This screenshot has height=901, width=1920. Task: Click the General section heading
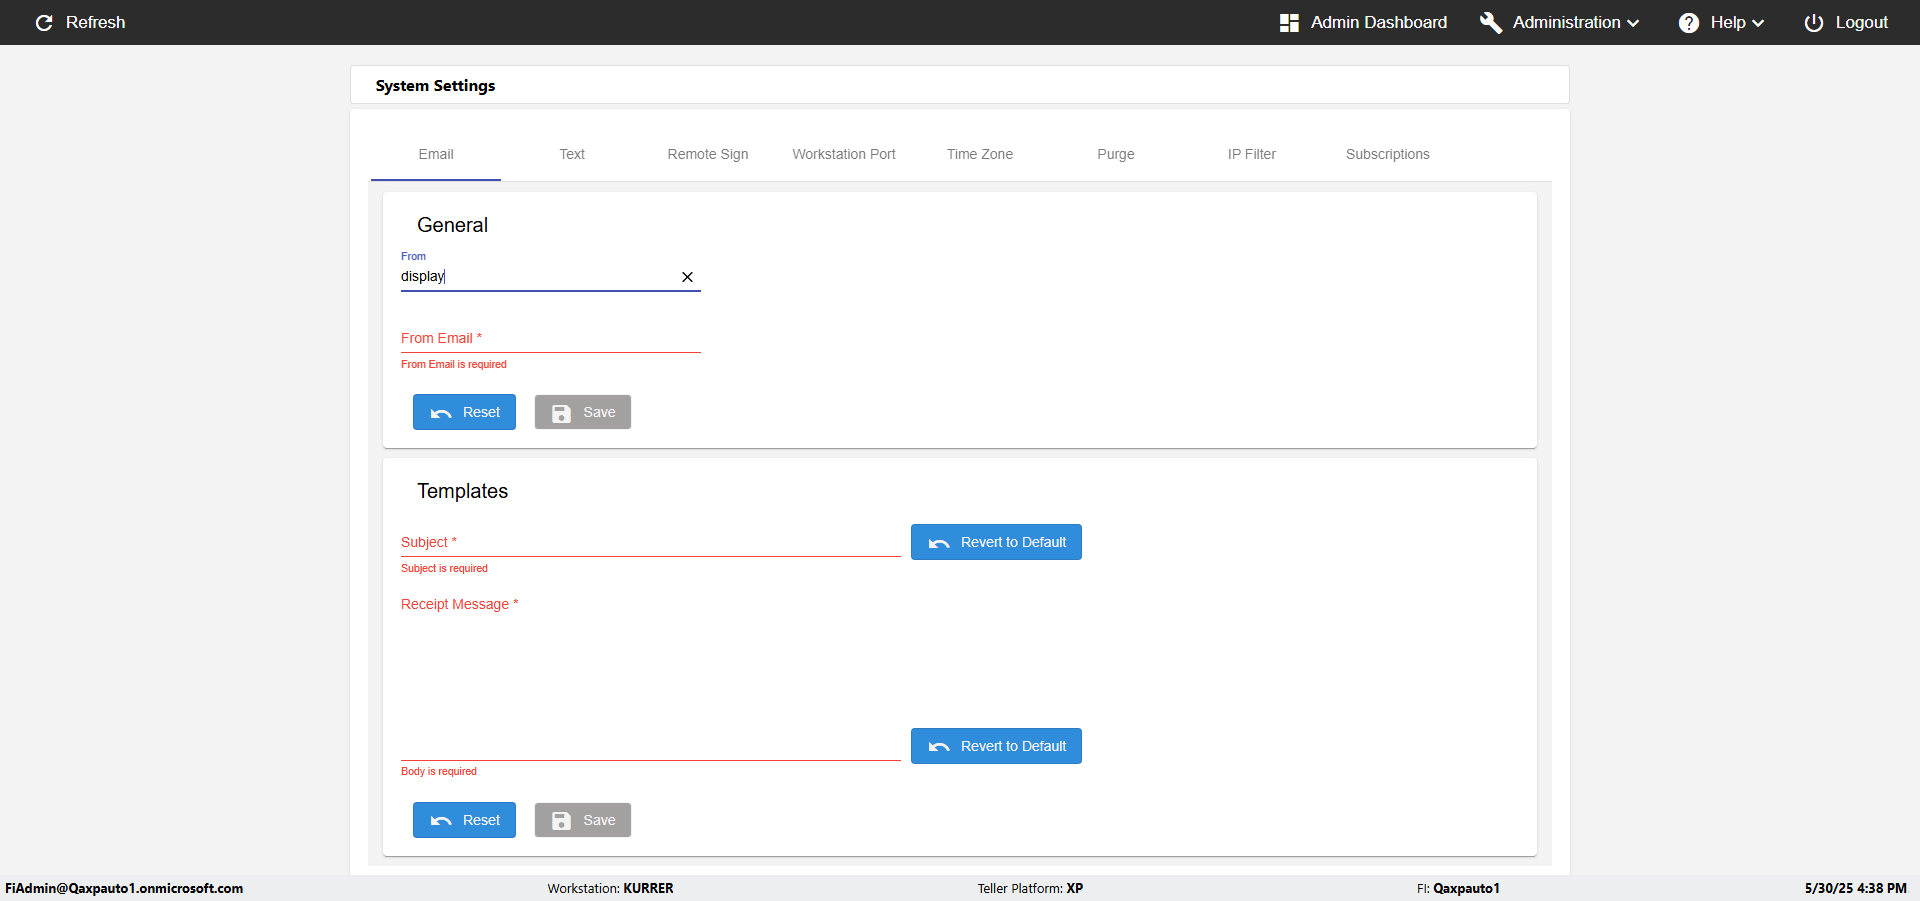452,225
